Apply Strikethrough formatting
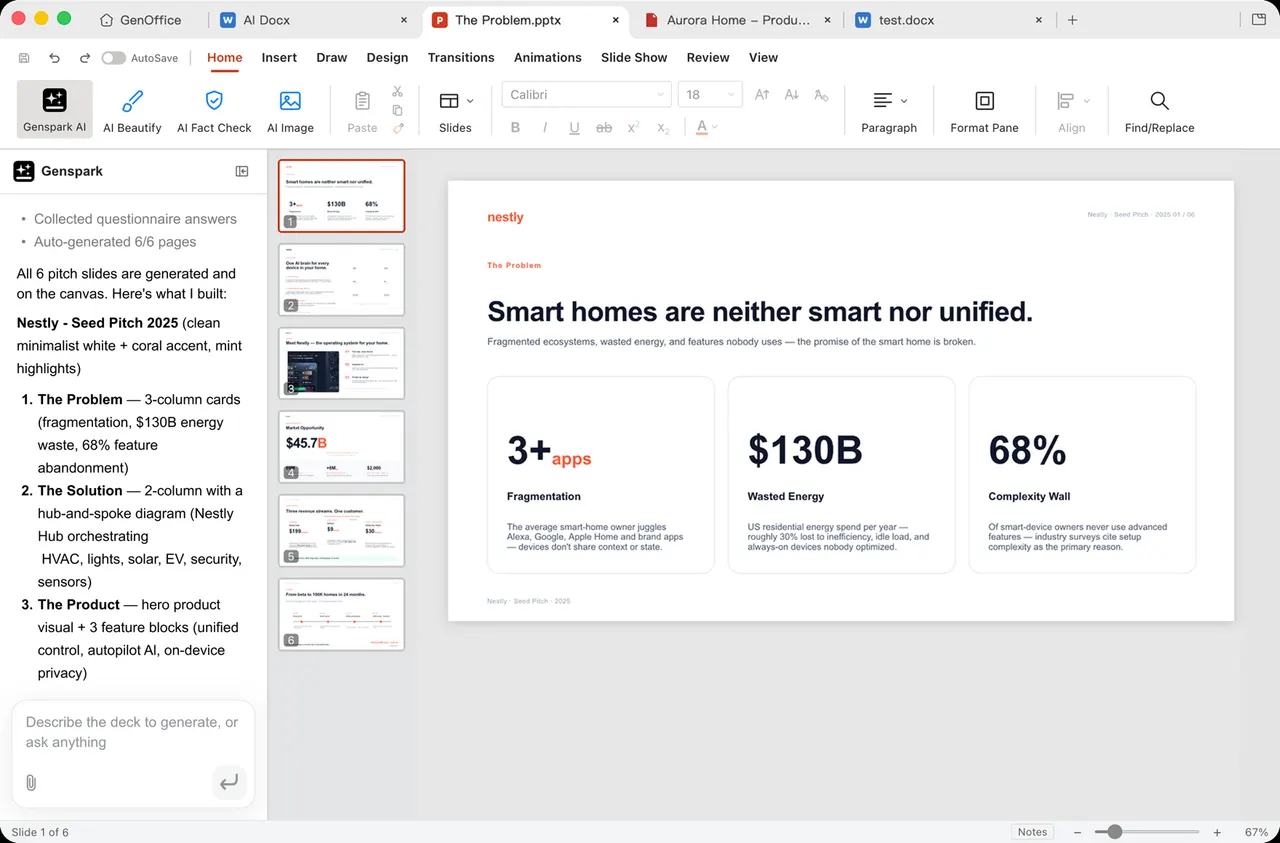 point(603,127)
